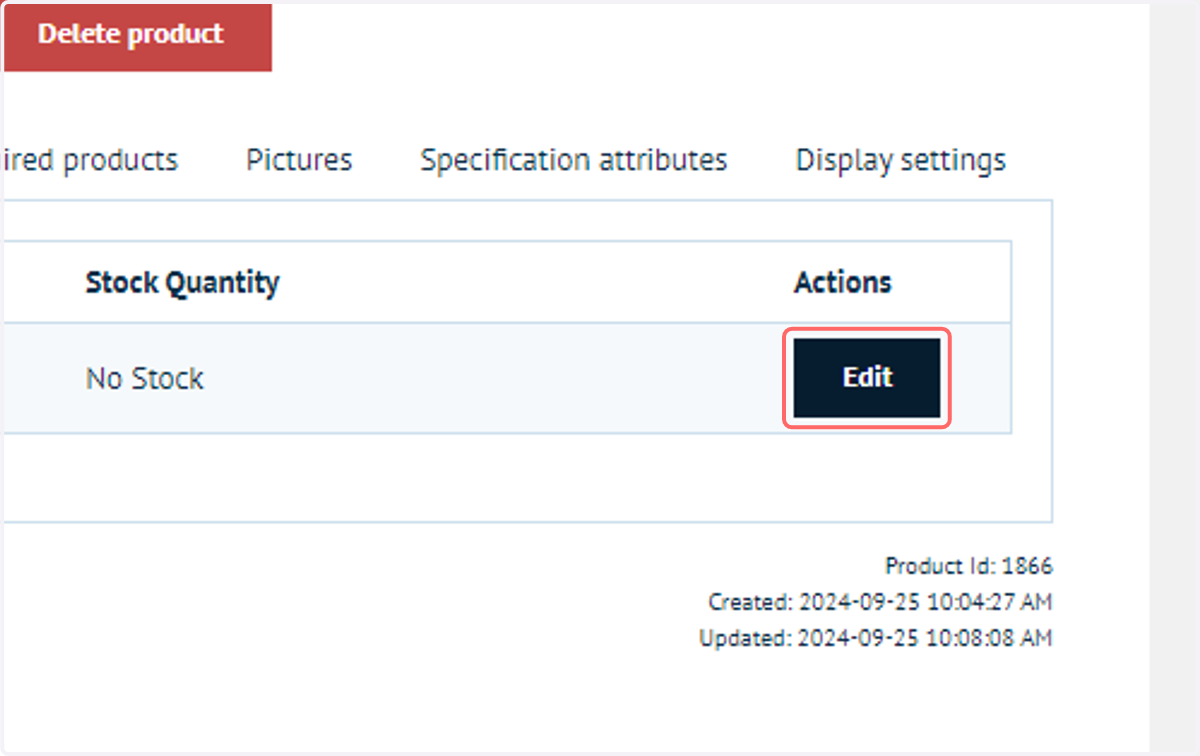
Task: Click the gray strip at the page's right edge
Action: coord(1173,378)
